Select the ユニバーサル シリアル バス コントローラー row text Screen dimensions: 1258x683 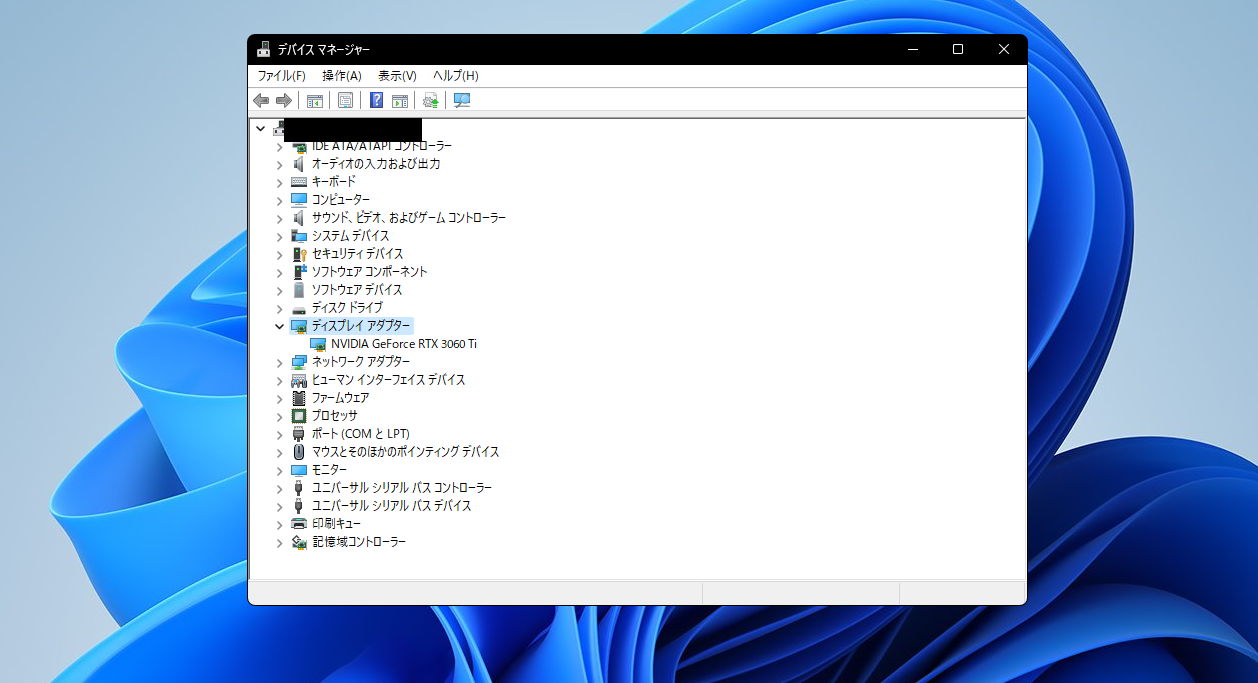pos(402,488)
